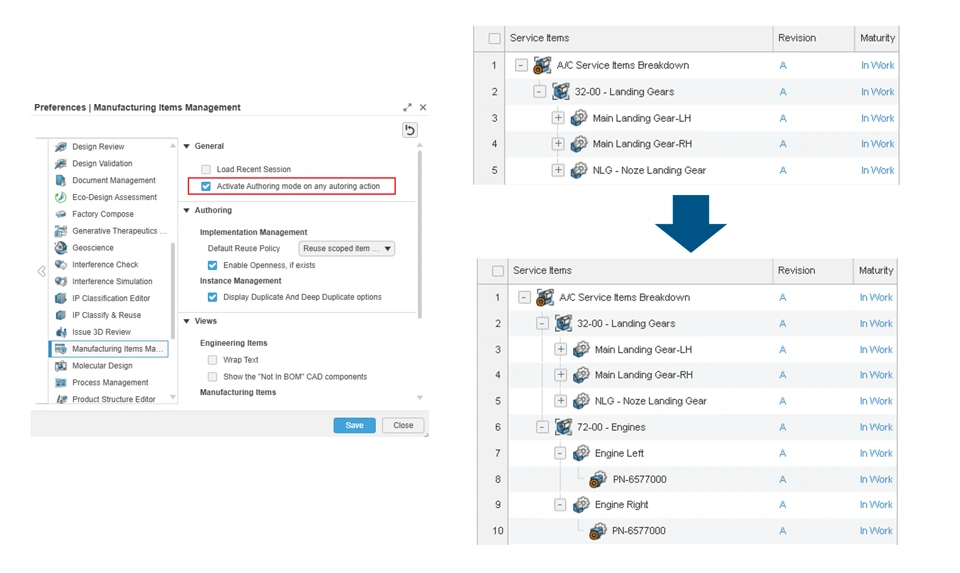Collapse the Authoring section

tap(187, 210)
